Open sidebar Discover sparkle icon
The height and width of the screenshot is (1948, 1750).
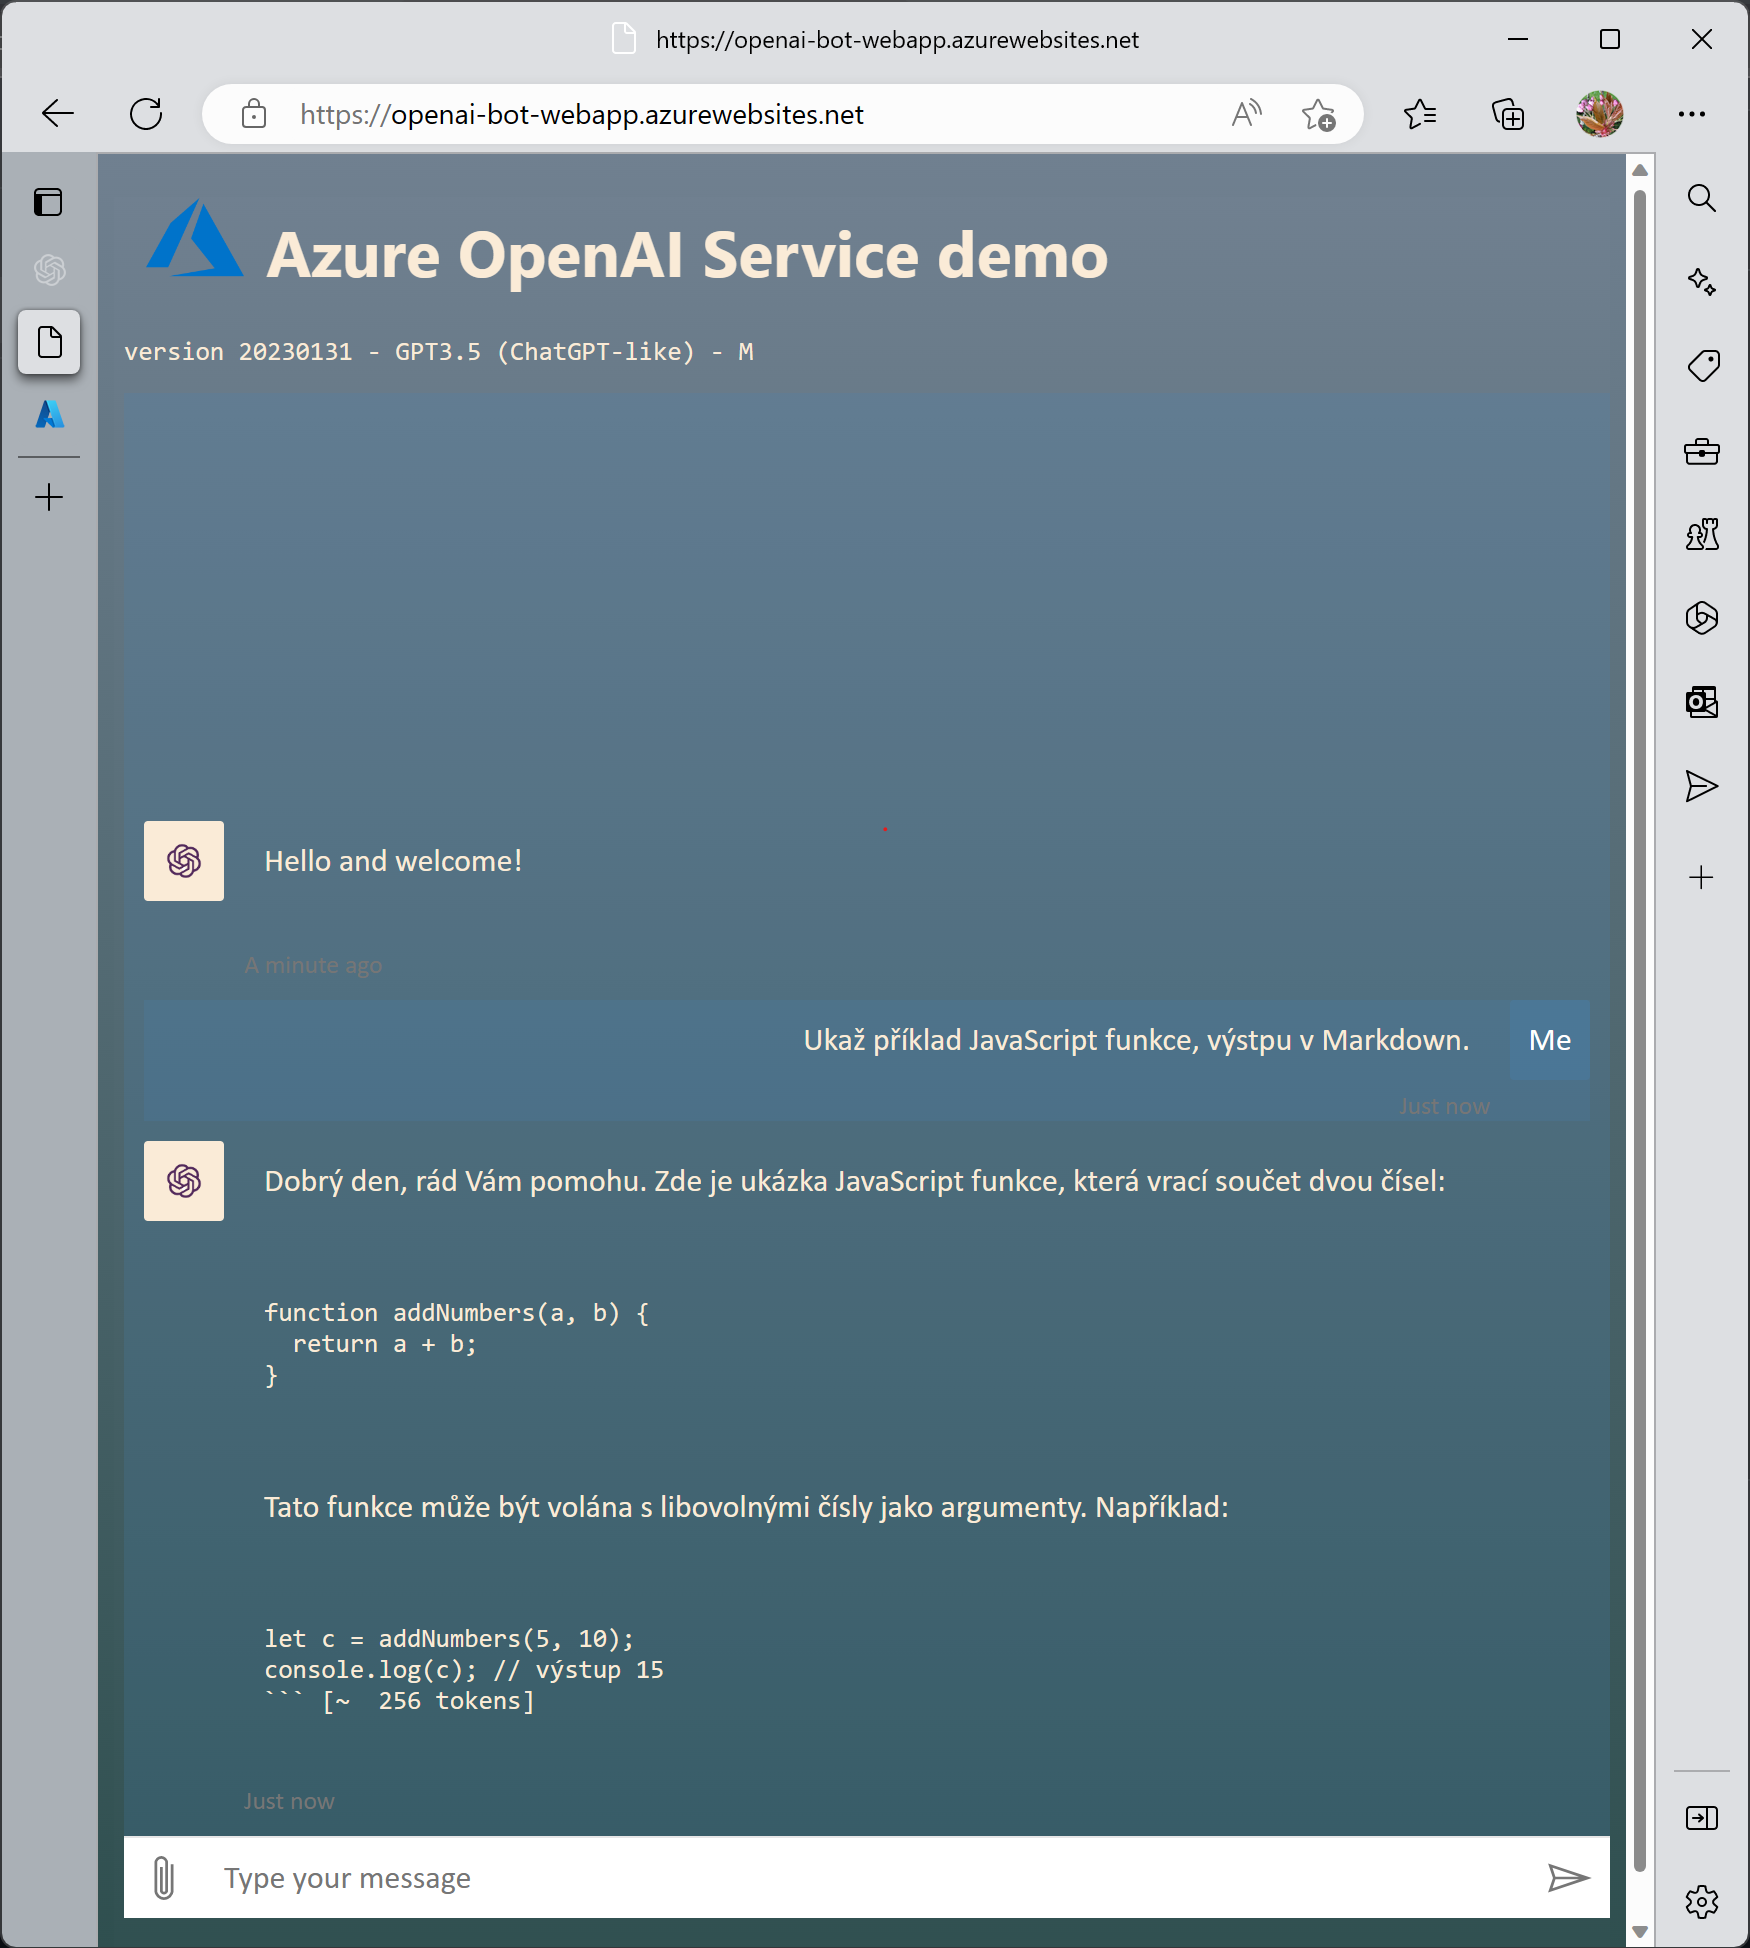click(1701, 282)
